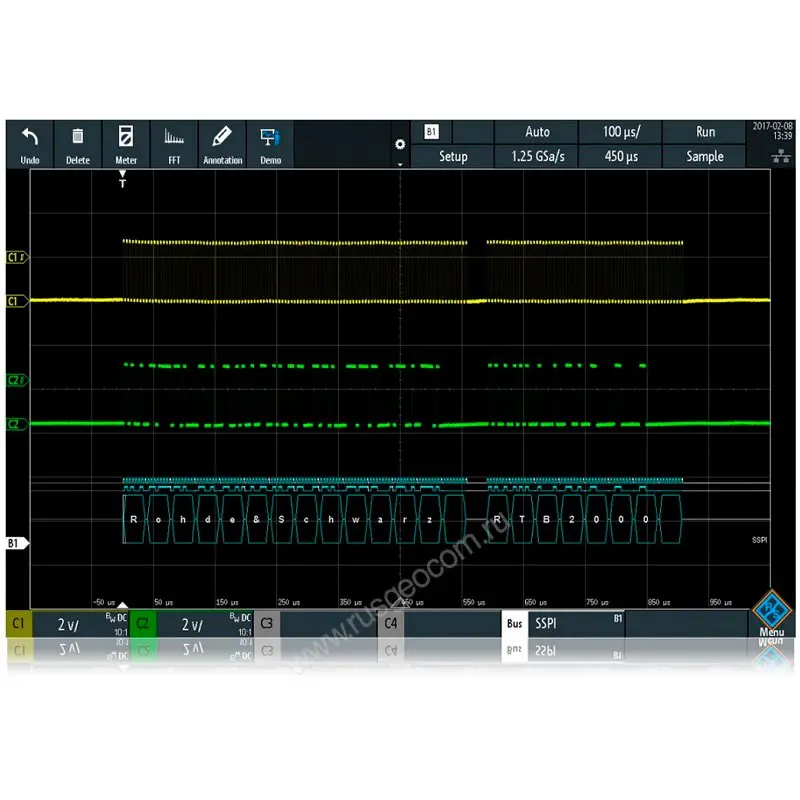The image size is (800, 800).
Task: Open the B1 Setup menu
Action: click(x=453, y=156)
